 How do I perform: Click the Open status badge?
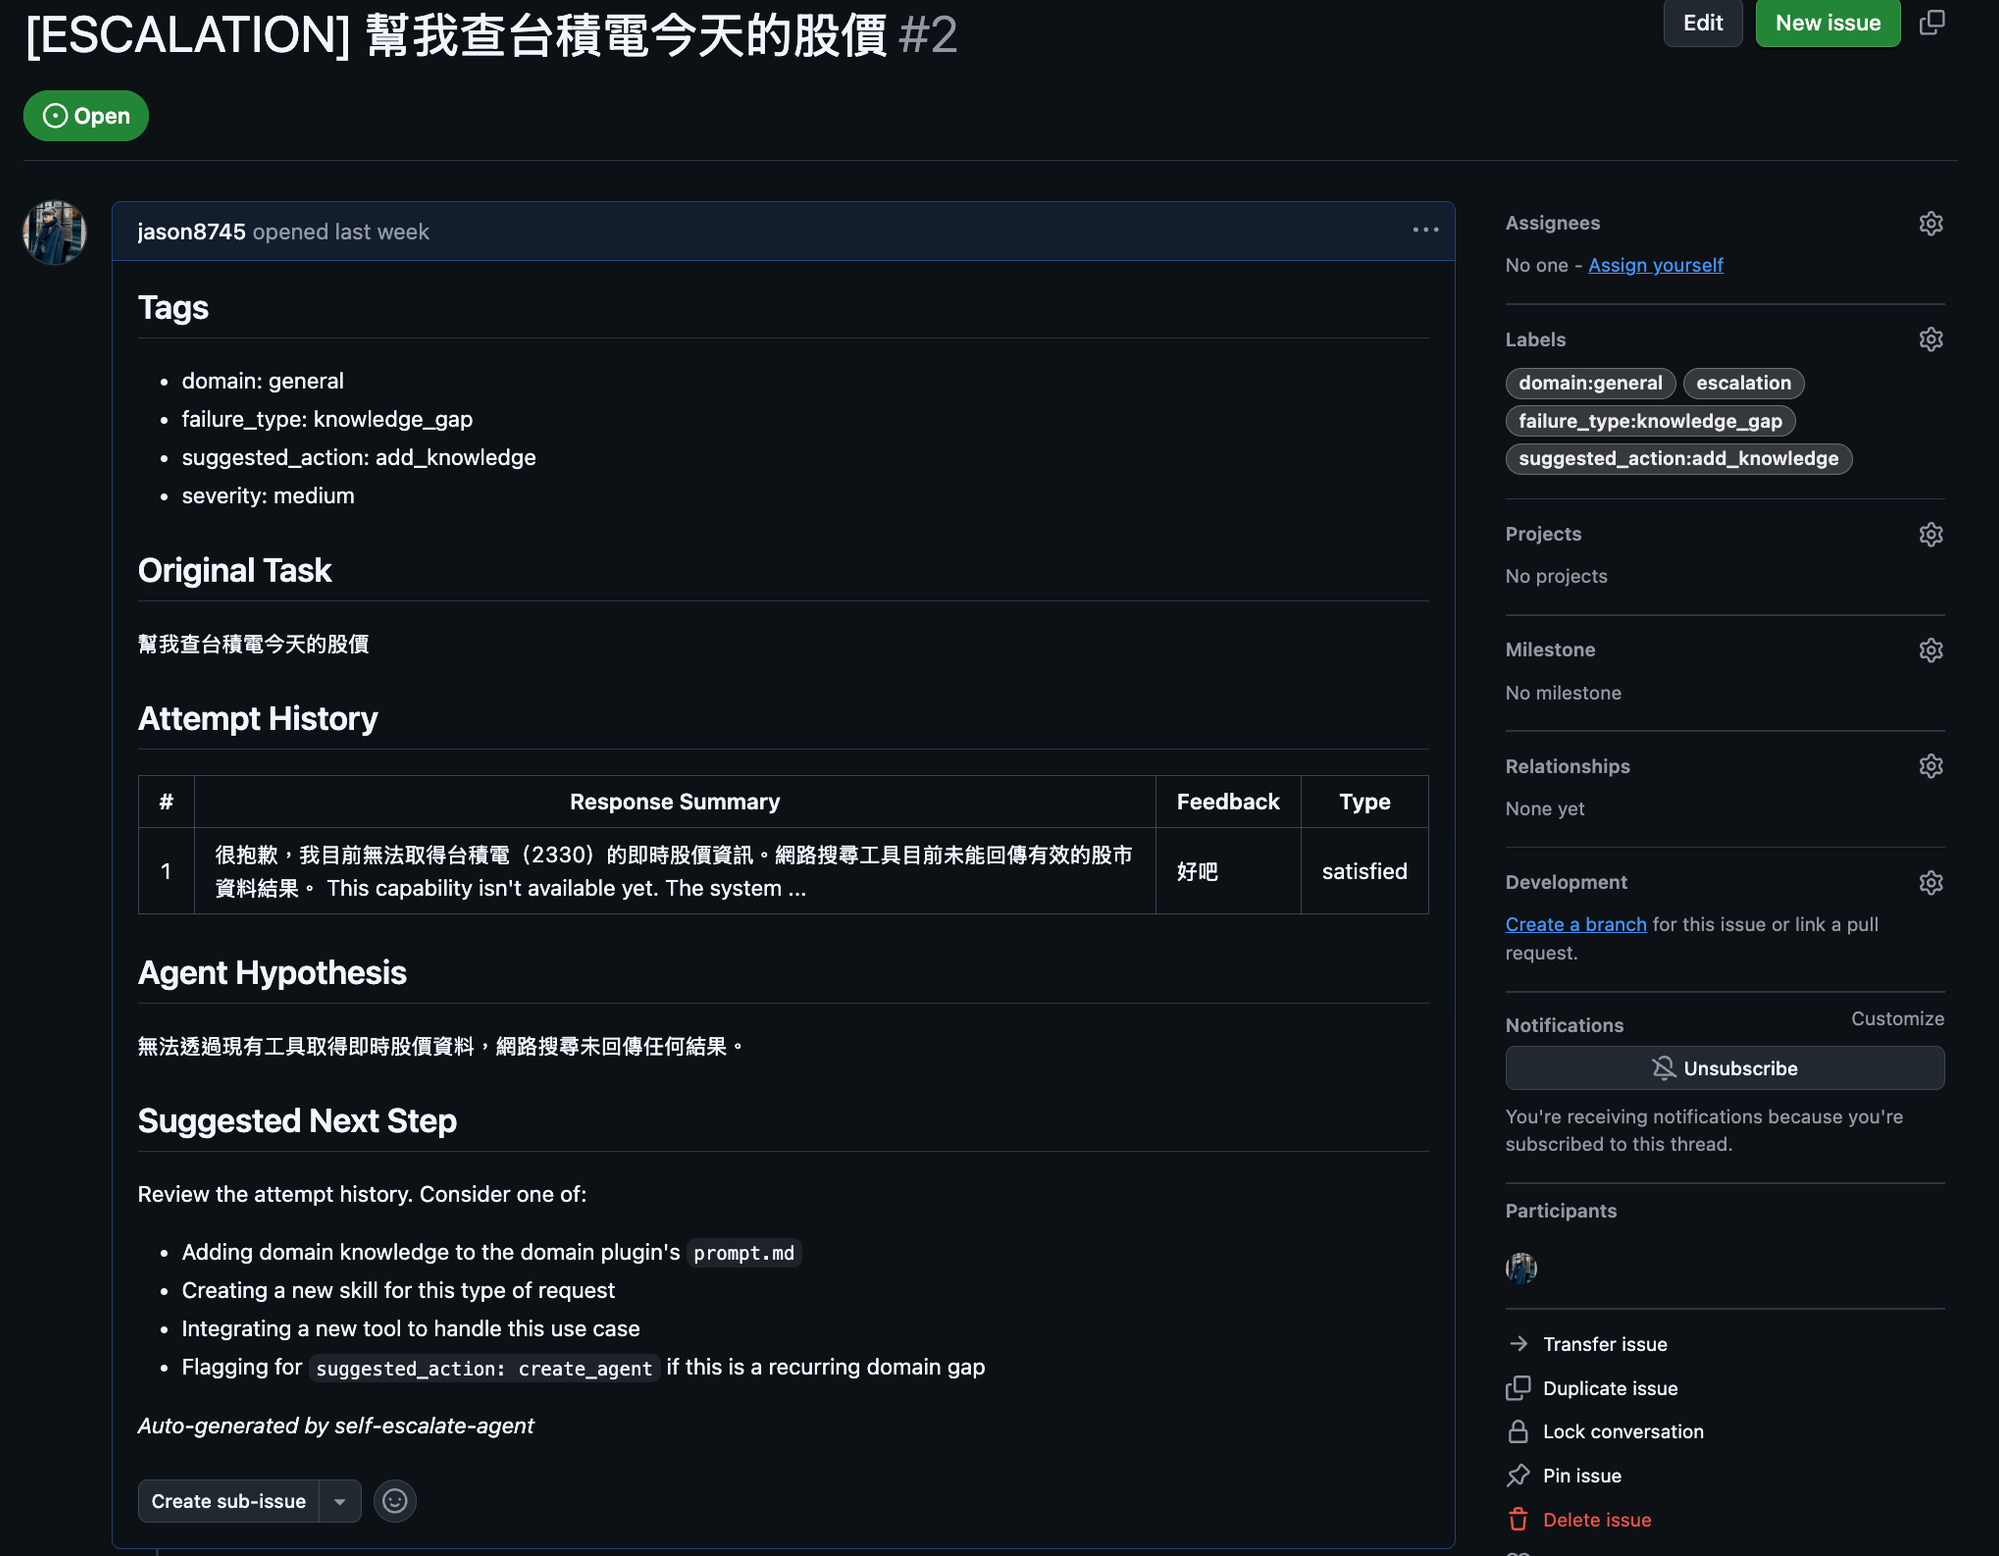point(86,116)
